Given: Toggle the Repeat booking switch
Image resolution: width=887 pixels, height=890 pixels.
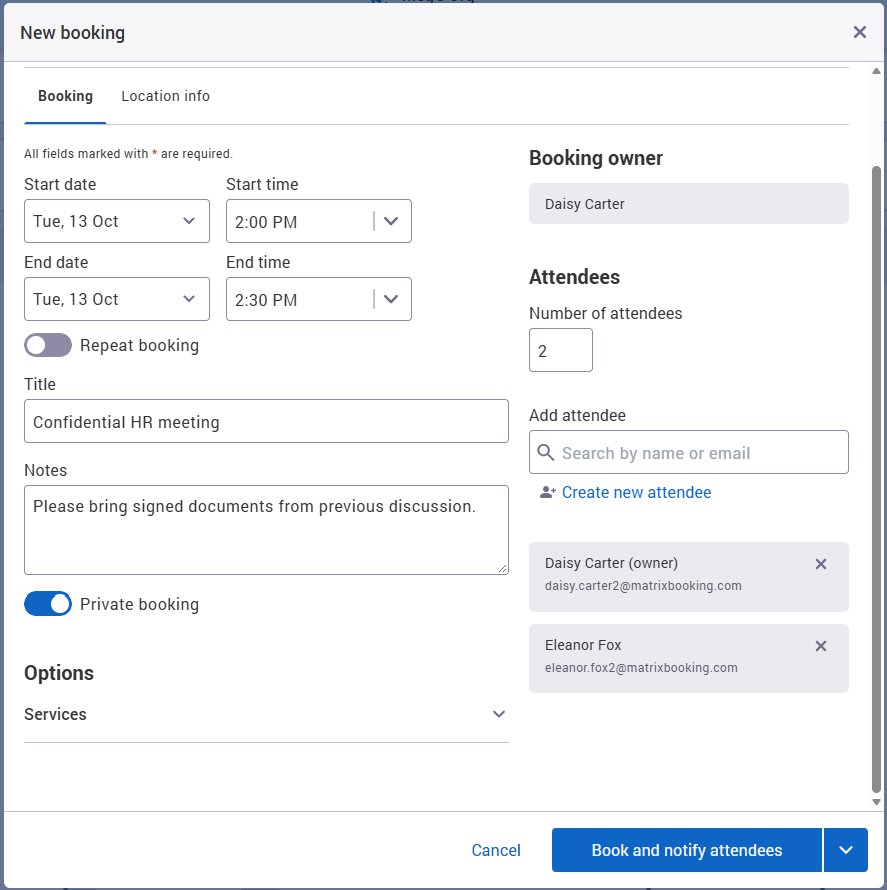Looking at the screenshot, I should click(x=48, y=345).
